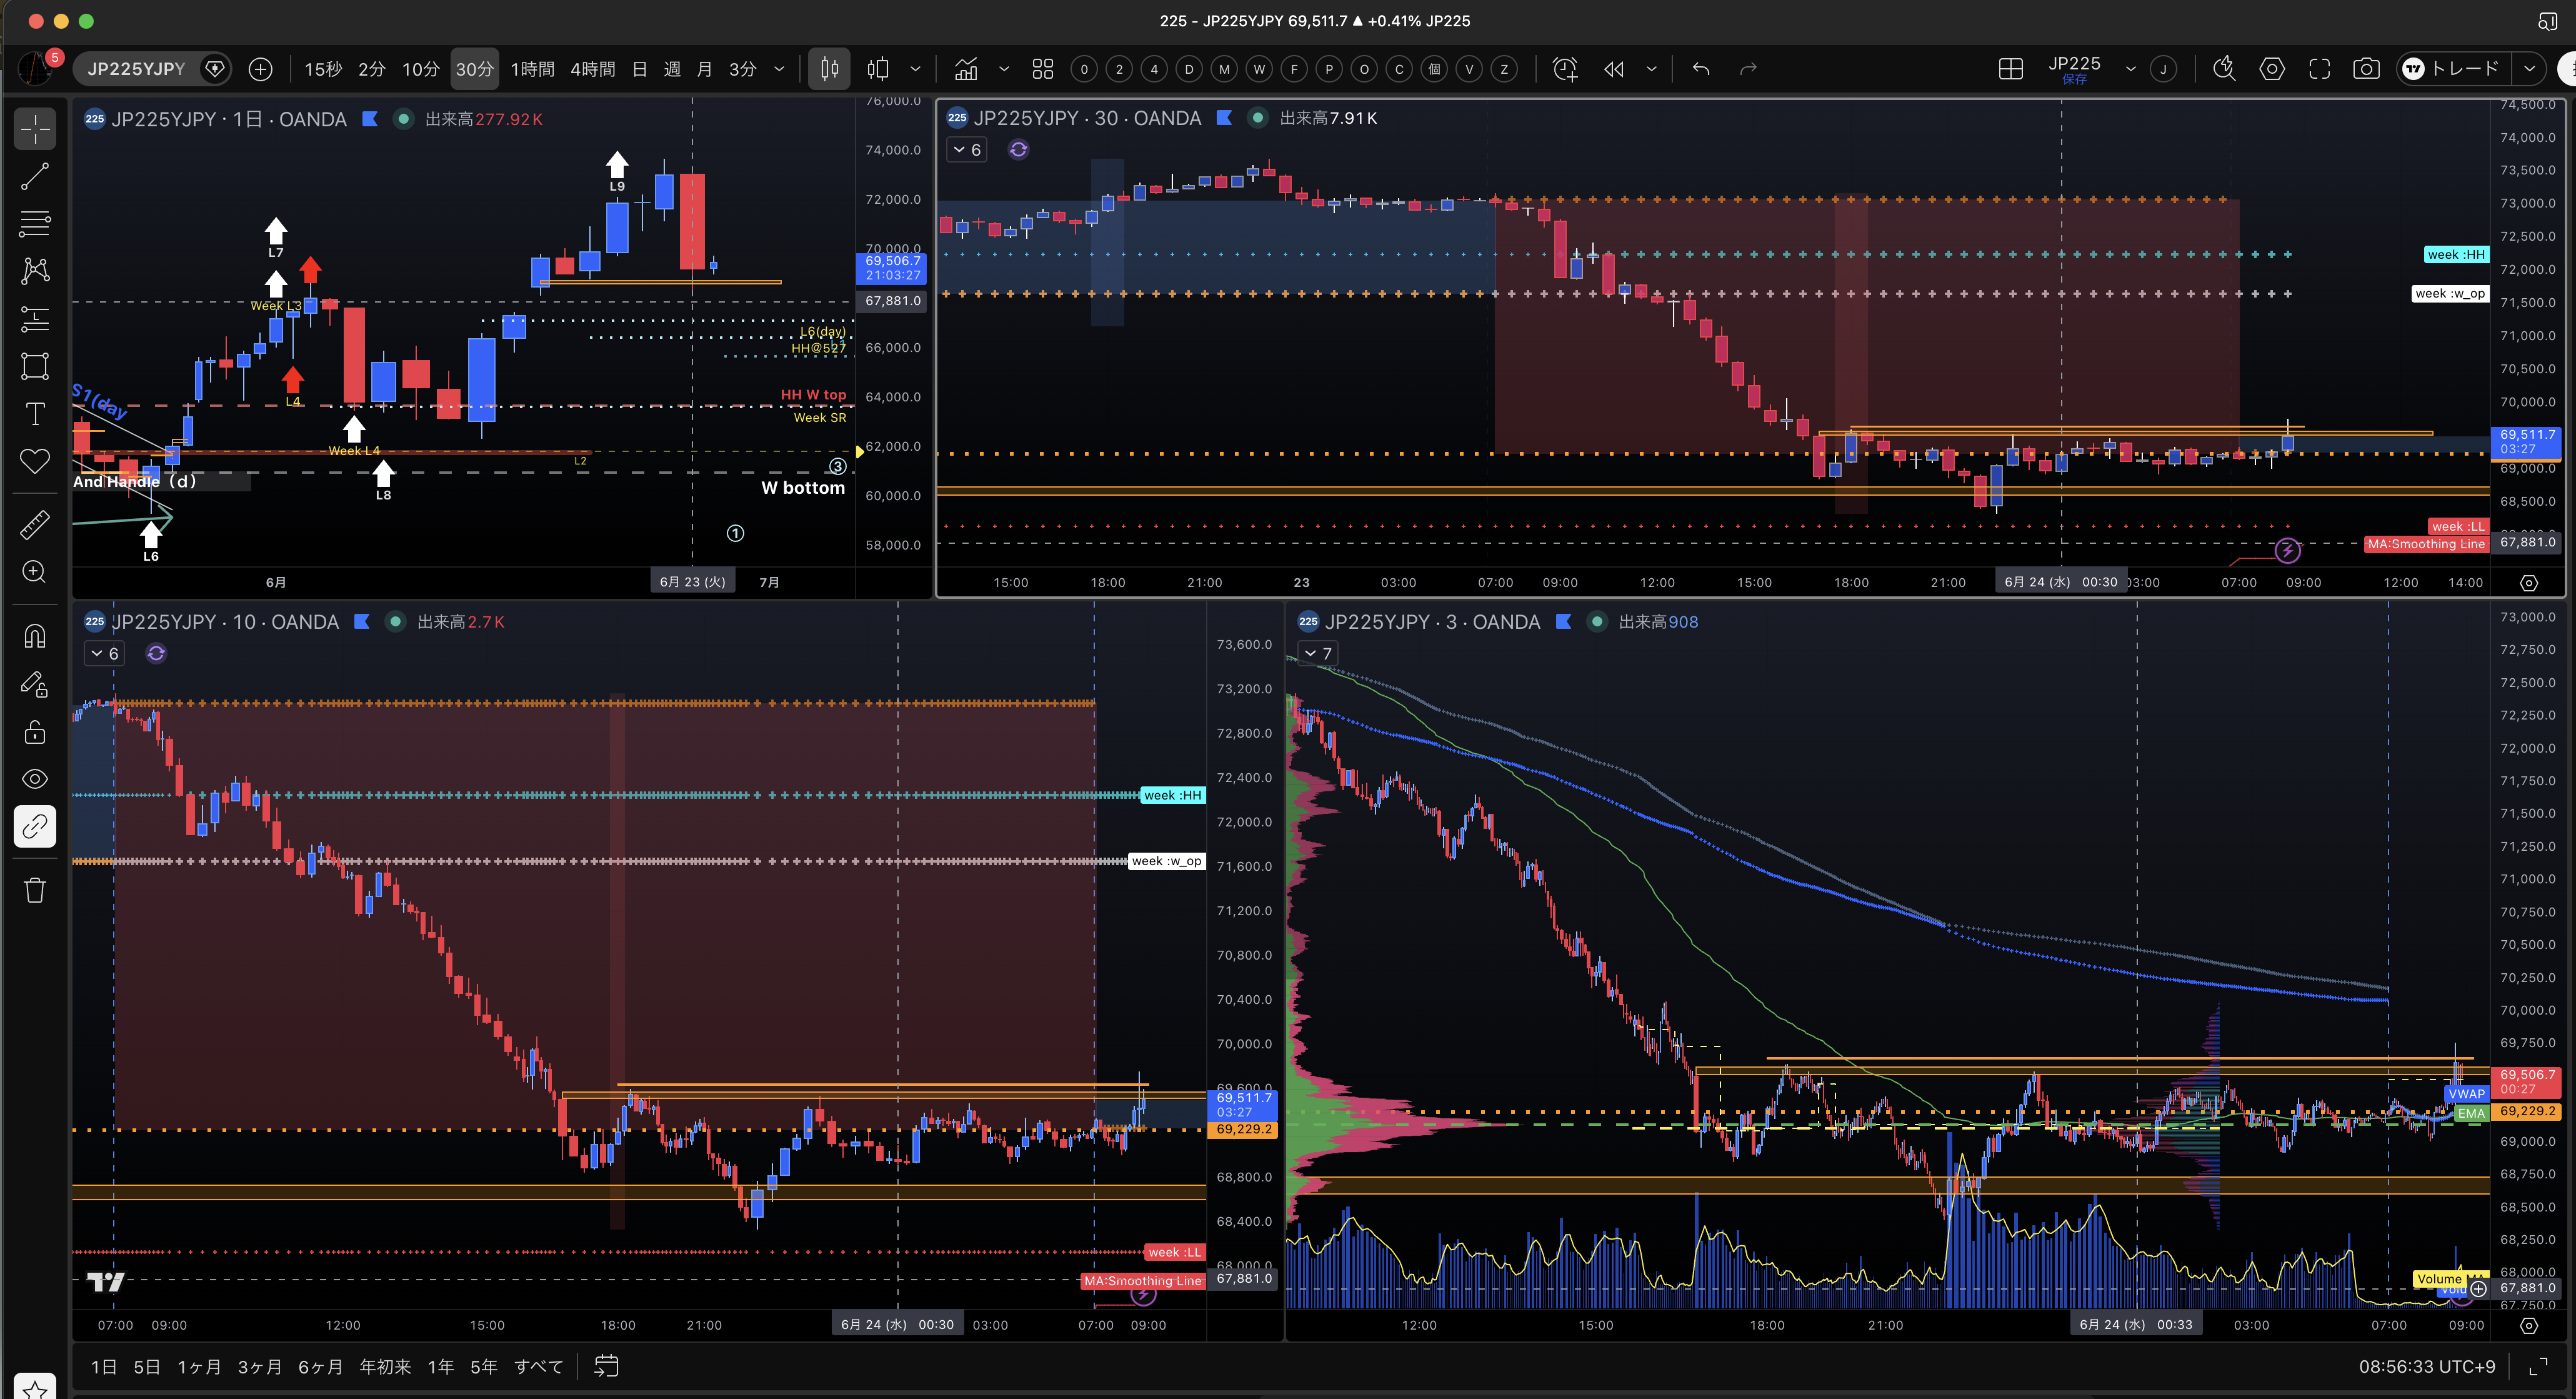Image resolution: width=2576 pixels, height=1399 pixels.
Task: Choose the candlestick chart type icon
Action: [830, 69]
